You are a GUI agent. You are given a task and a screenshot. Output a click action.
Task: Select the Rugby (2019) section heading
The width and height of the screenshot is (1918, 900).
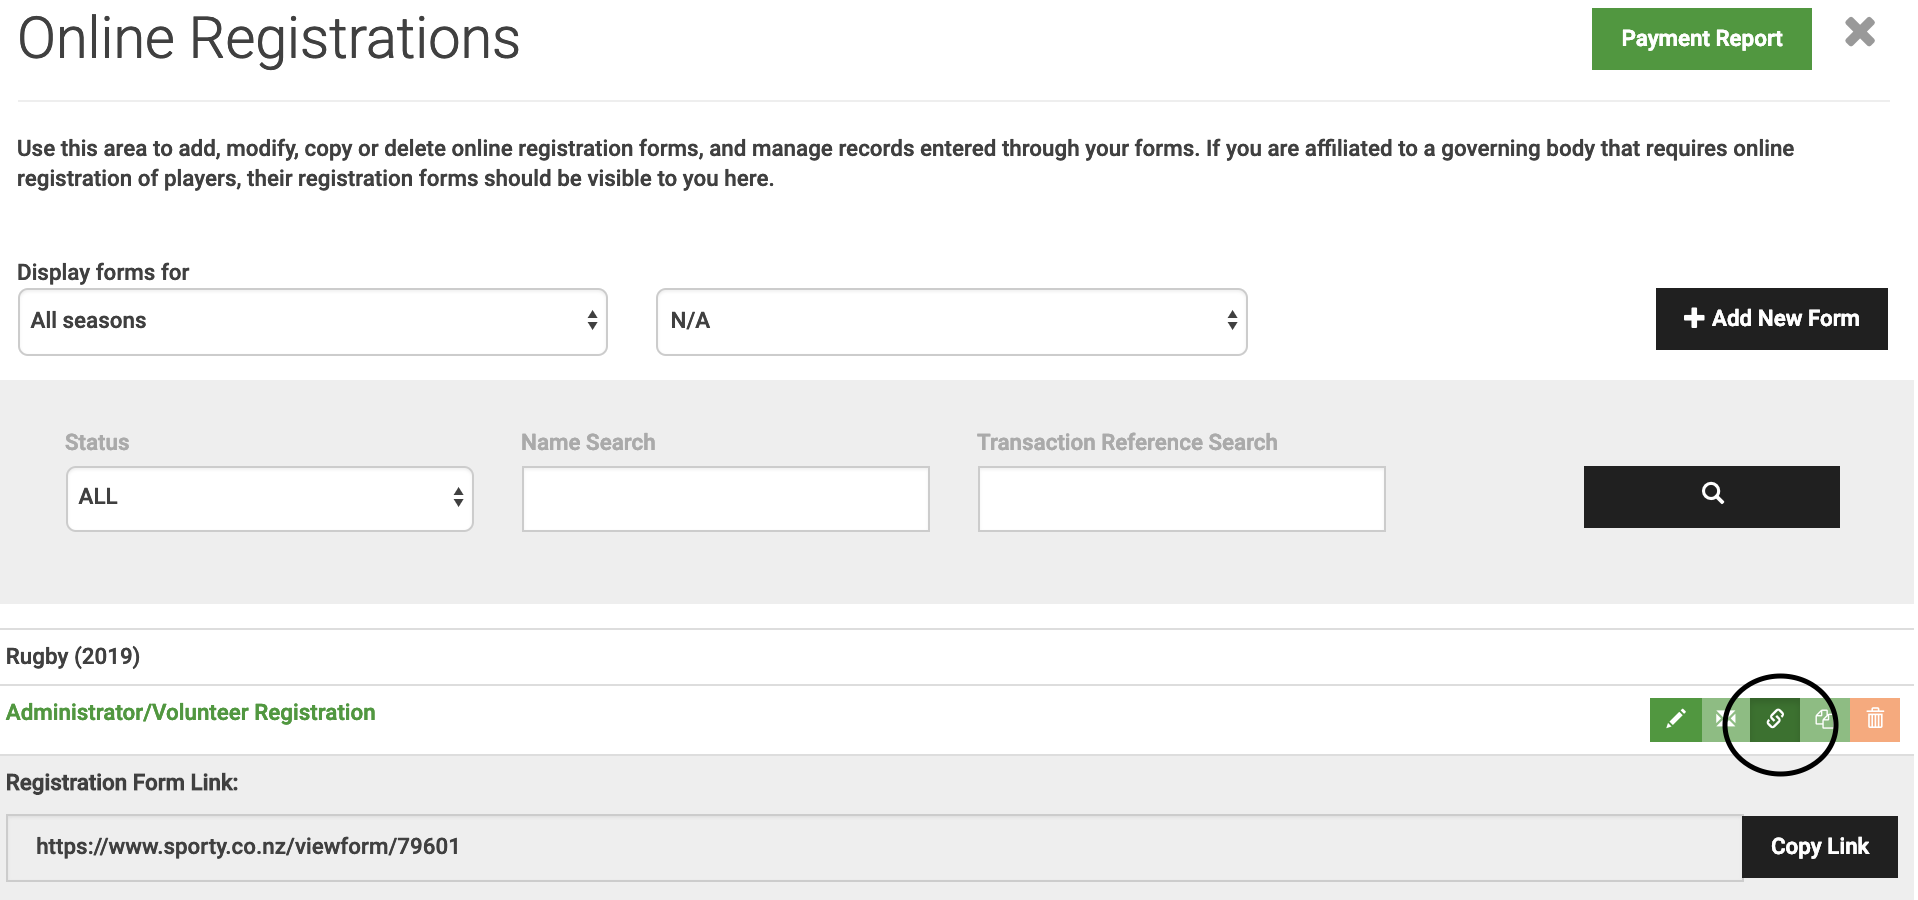click(73, 656)
